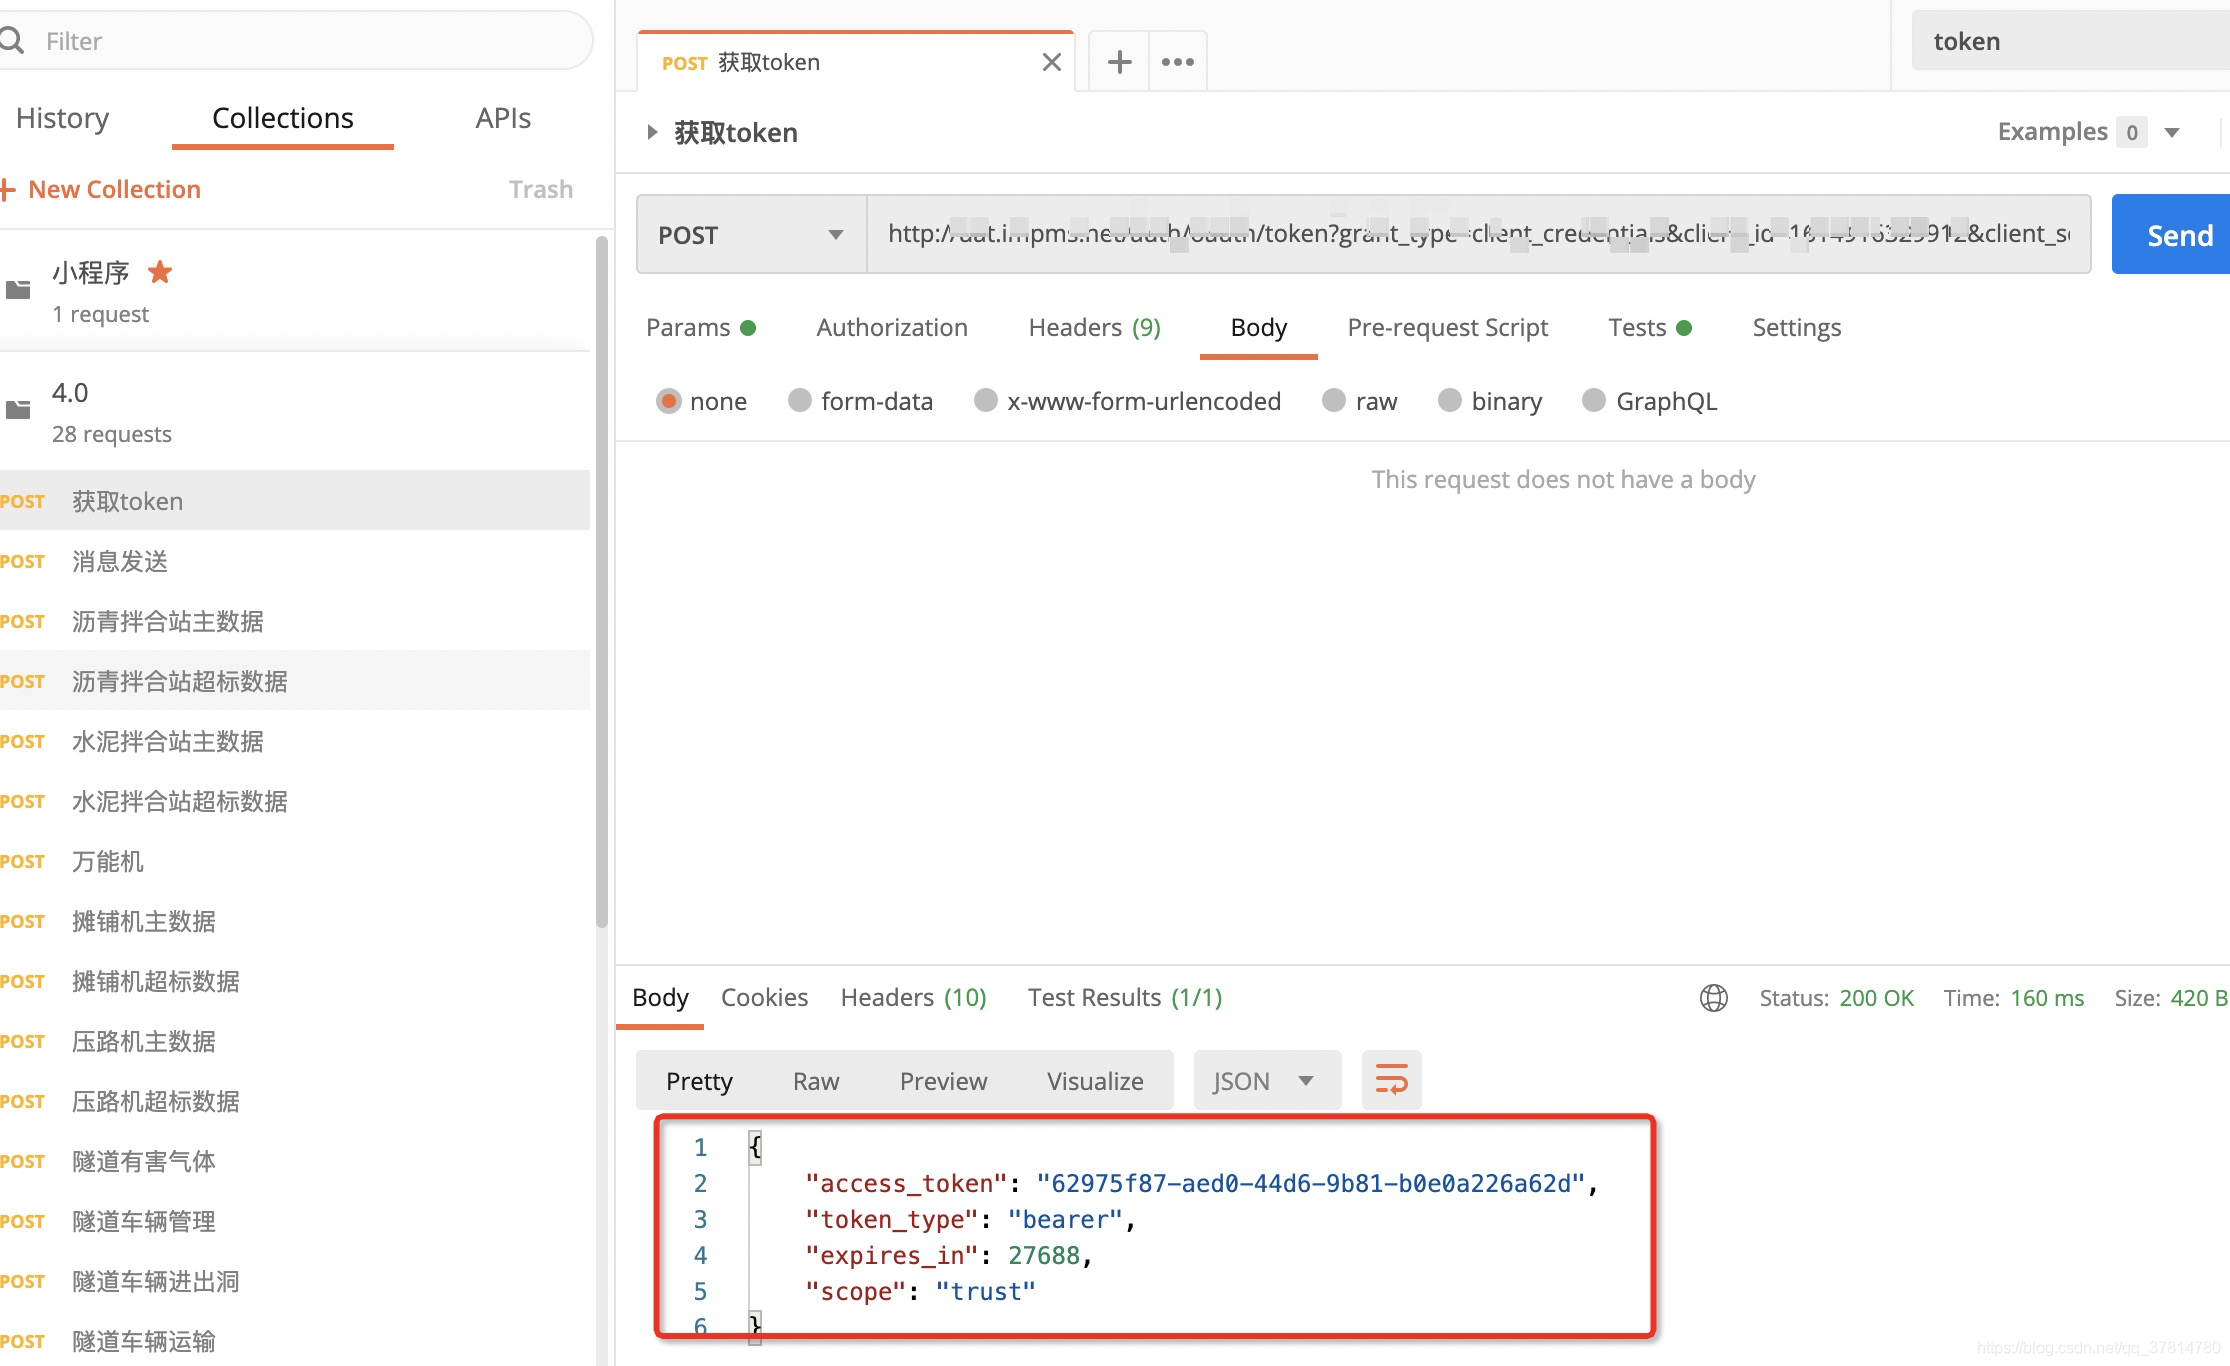Select the raw body type

(1333, 401)
